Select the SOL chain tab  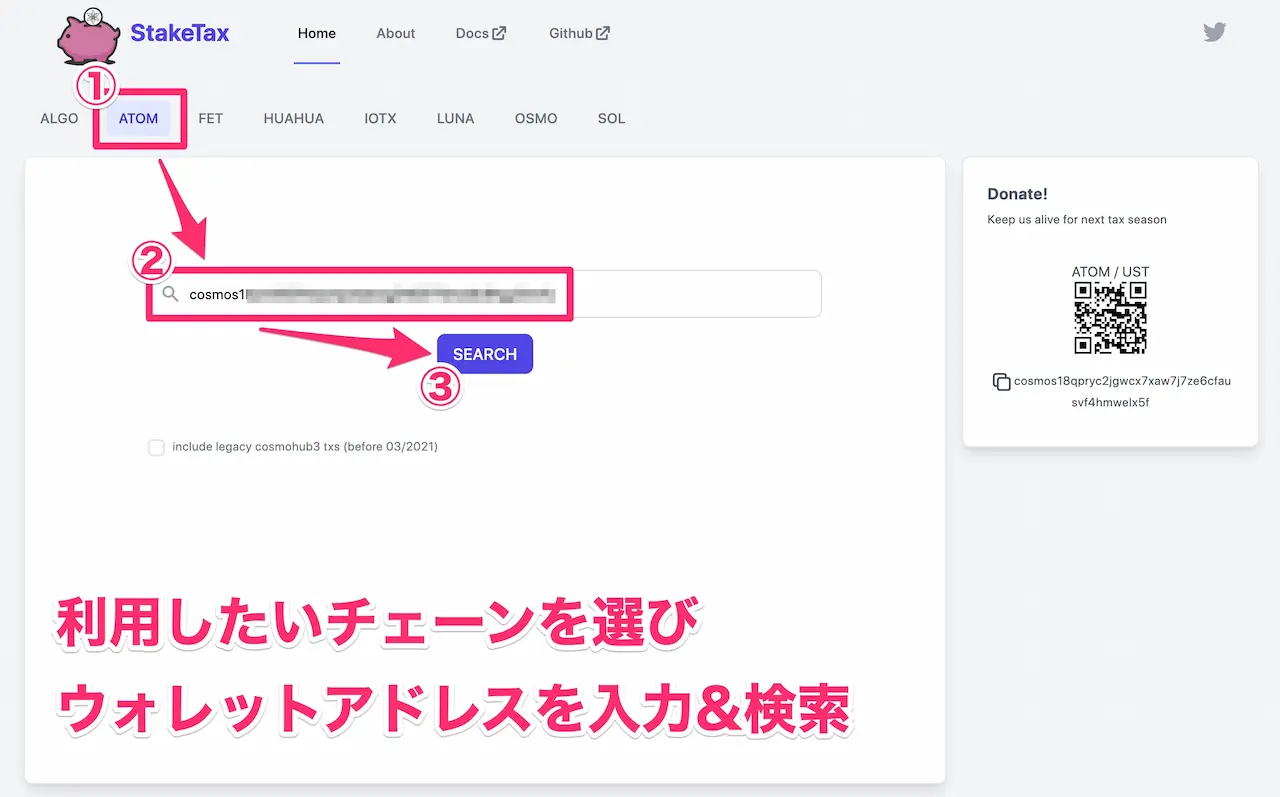pos(612,118)
